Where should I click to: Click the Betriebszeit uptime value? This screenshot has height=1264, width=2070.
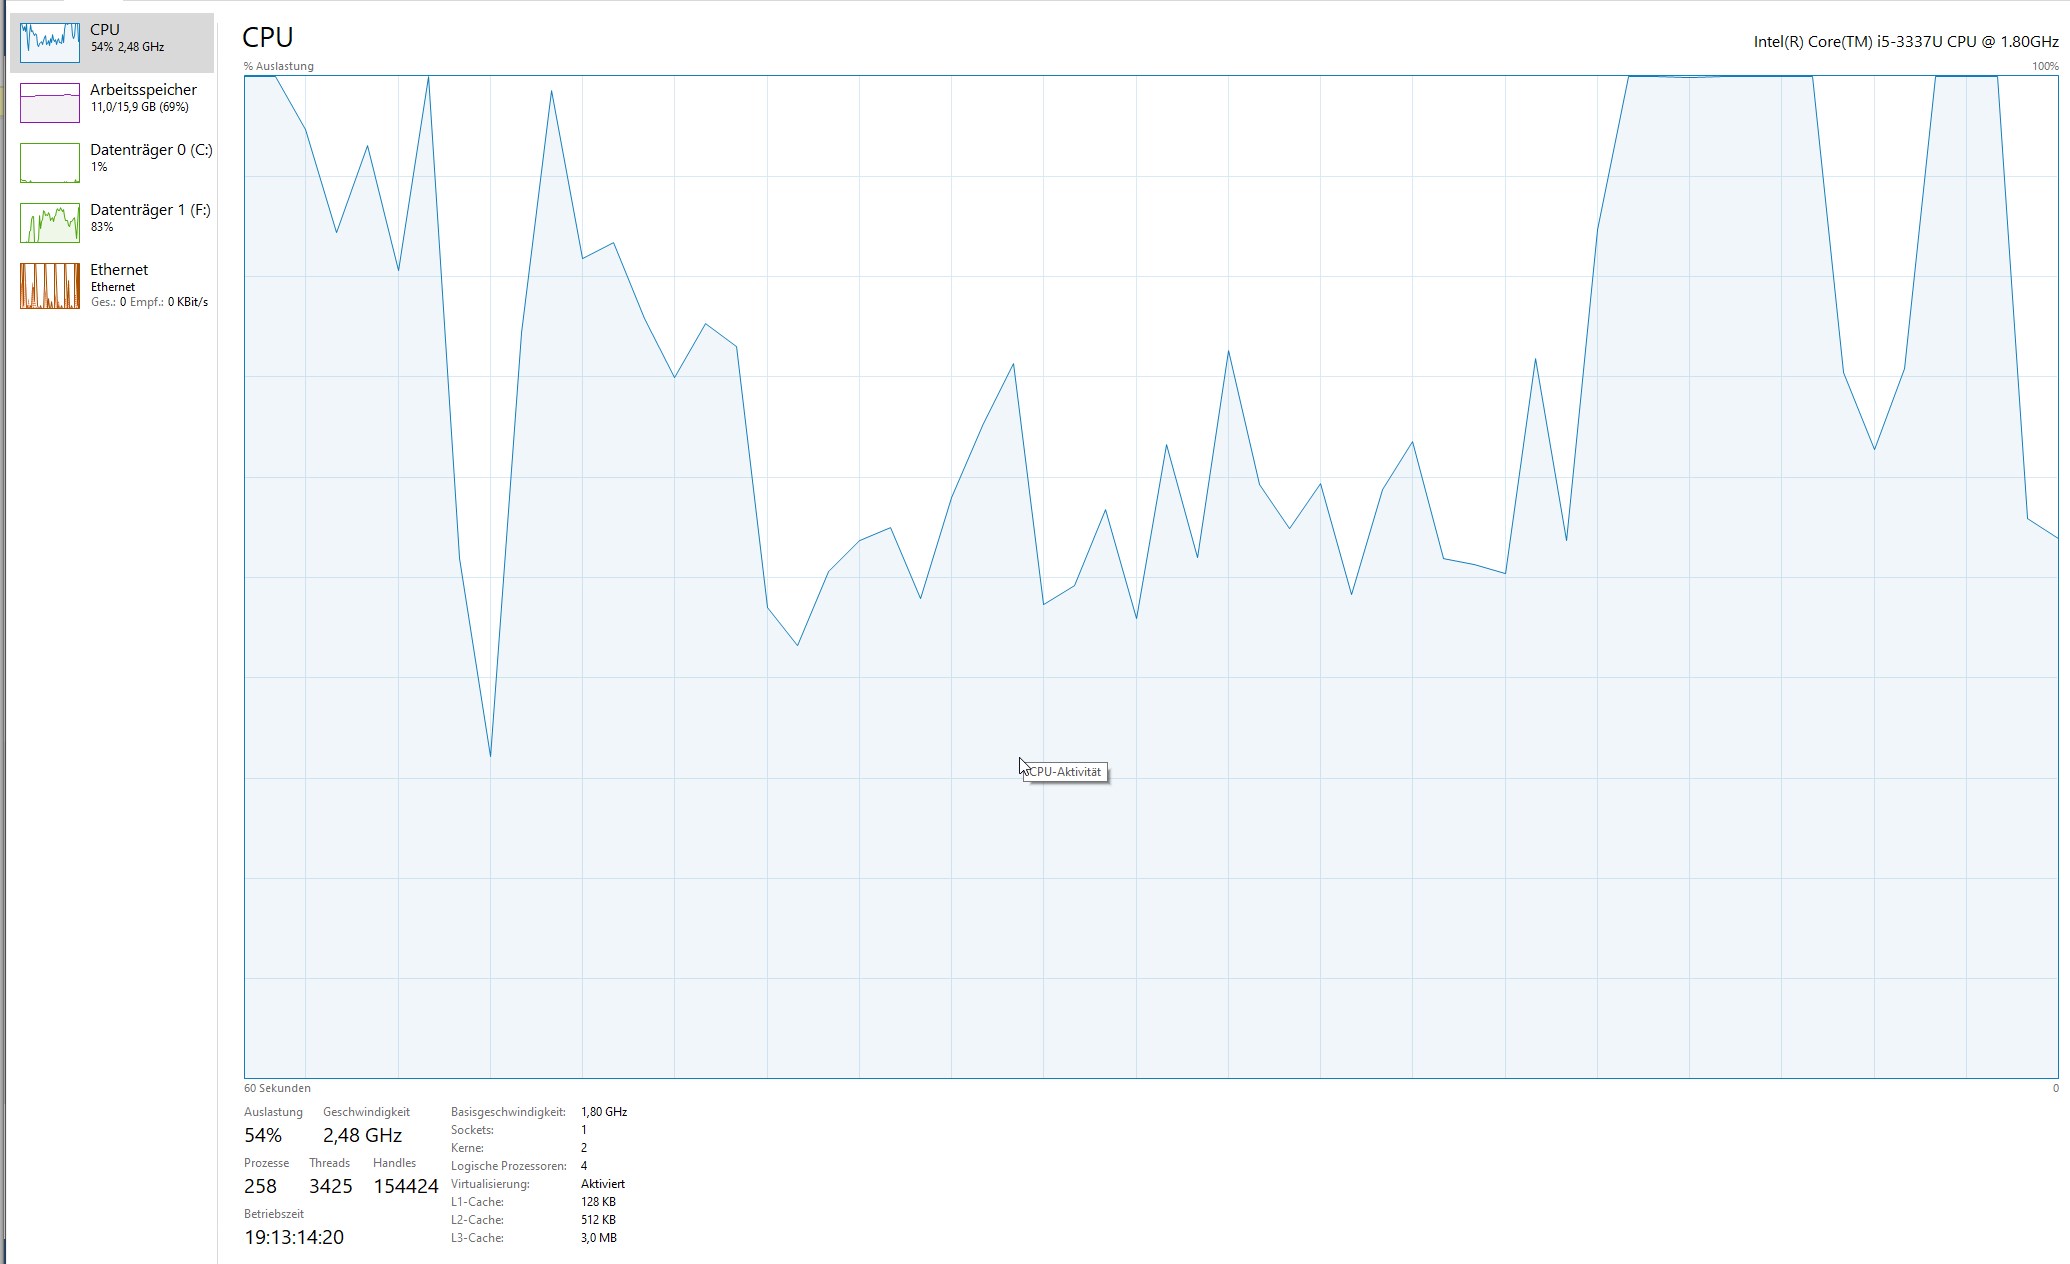tap(294, 1237)
